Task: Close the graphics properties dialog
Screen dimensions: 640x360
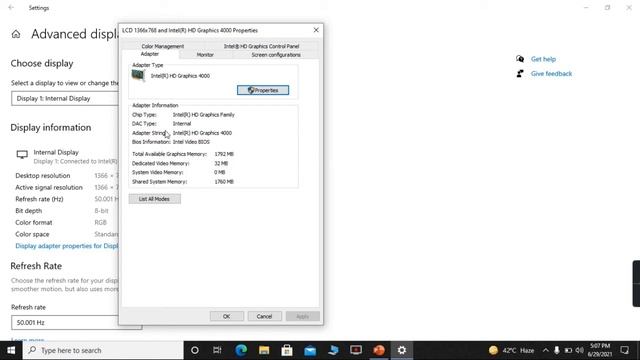Action: pos(316,30)
